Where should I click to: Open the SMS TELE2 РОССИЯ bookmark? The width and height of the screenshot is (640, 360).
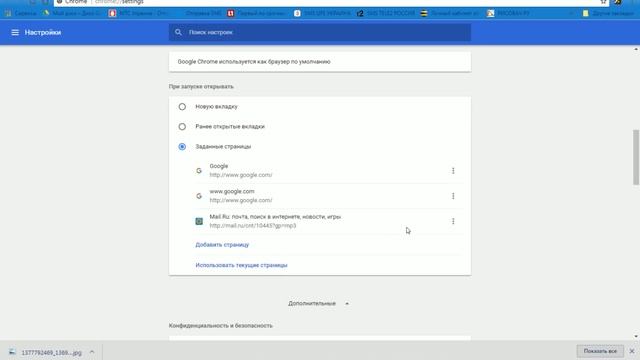click(386, 13)
